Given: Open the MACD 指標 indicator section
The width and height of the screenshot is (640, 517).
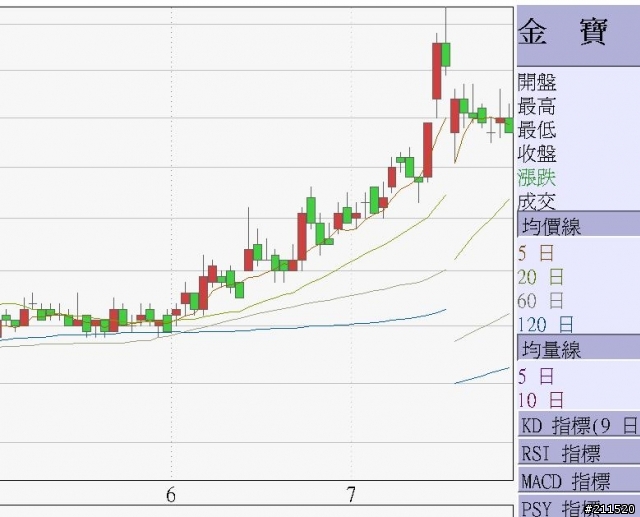Looking at the screenshot, I should pos(579,480).
